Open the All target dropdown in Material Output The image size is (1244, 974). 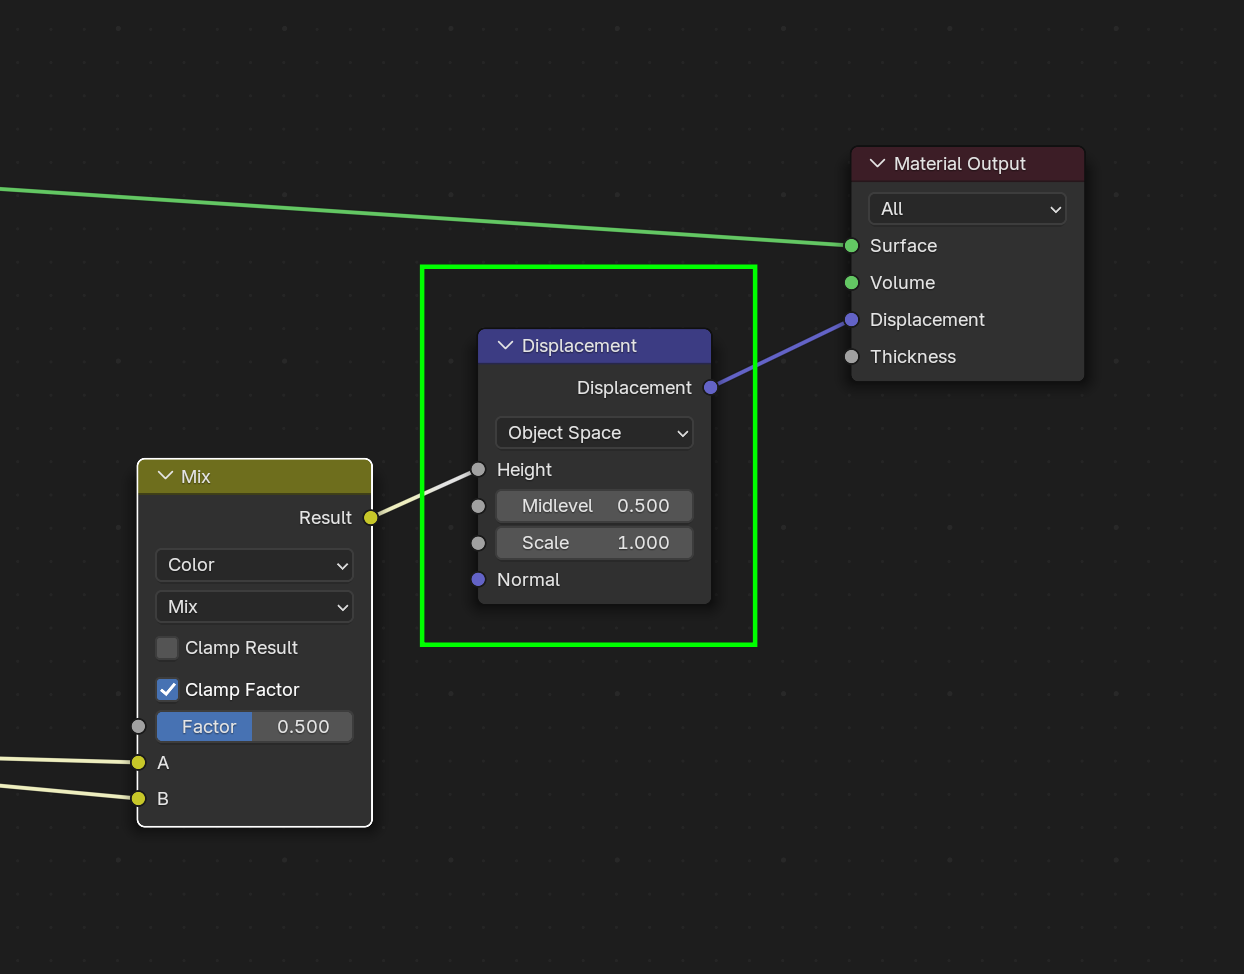pyautogui.click(x=967, y=209)
